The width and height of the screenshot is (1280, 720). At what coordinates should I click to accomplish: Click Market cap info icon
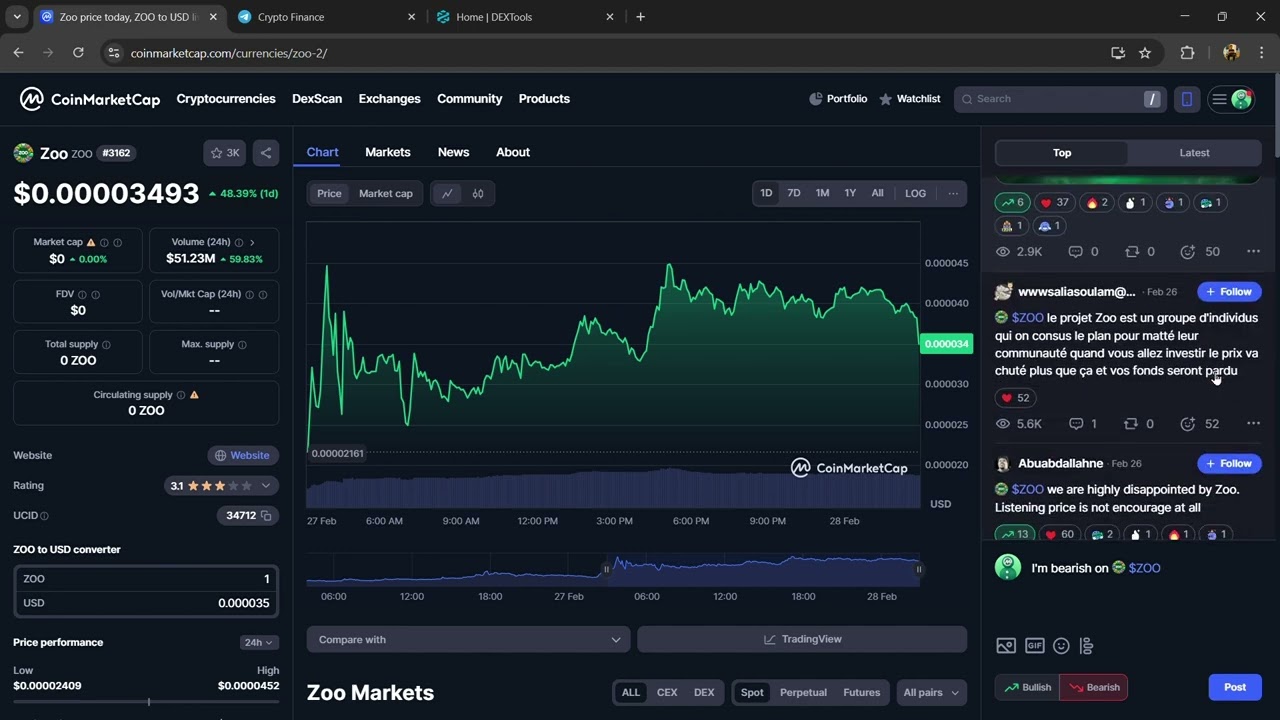(x=104, y=242)
